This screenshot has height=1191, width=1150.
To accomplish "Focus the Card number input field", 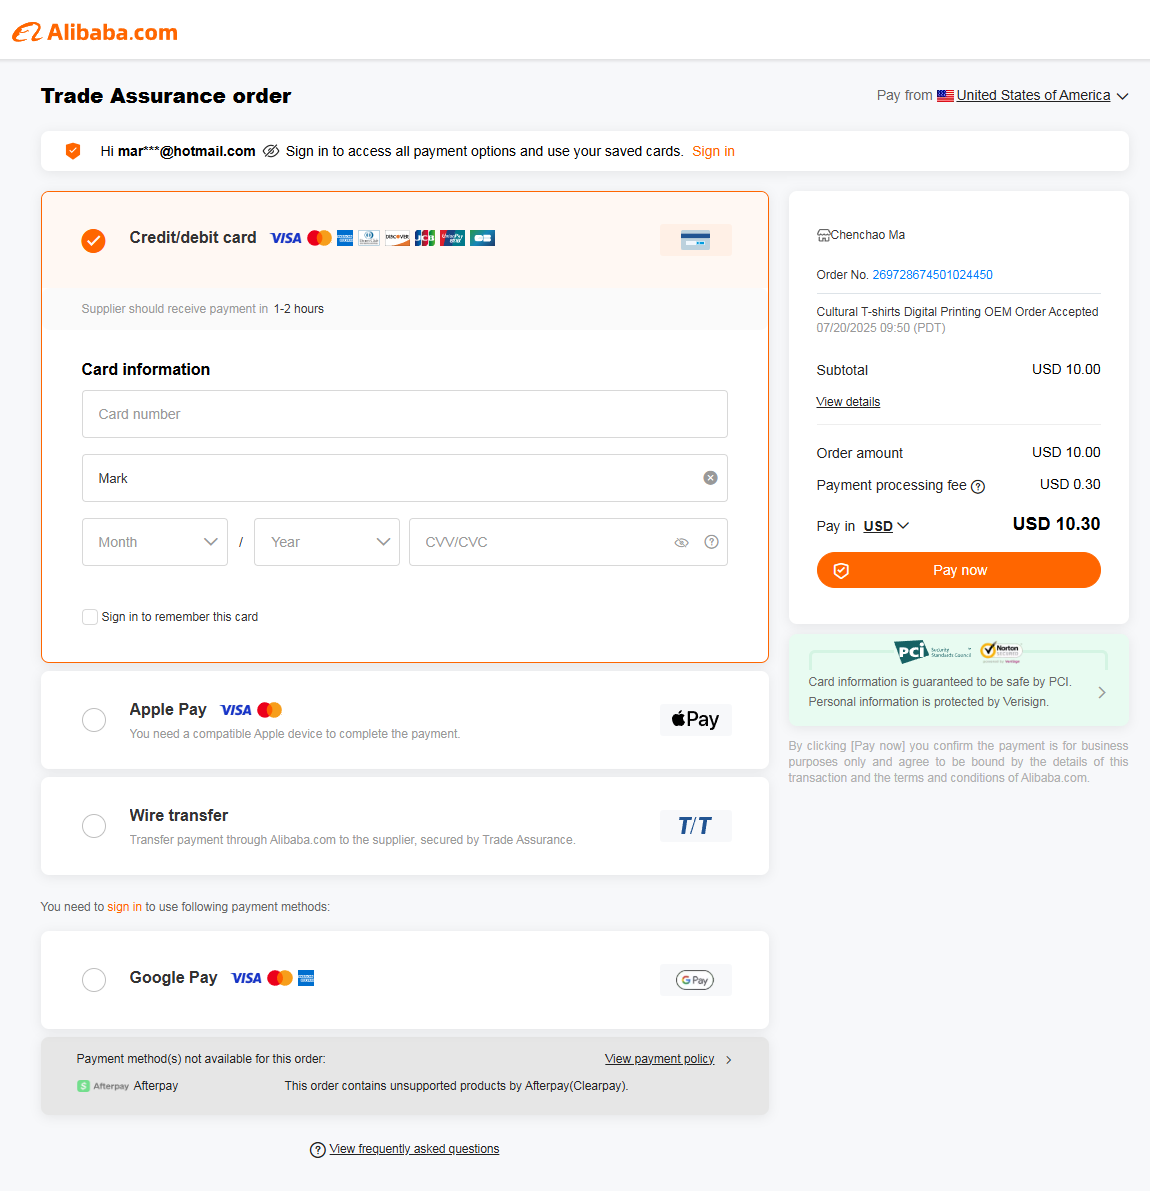I will coord(405,414).
